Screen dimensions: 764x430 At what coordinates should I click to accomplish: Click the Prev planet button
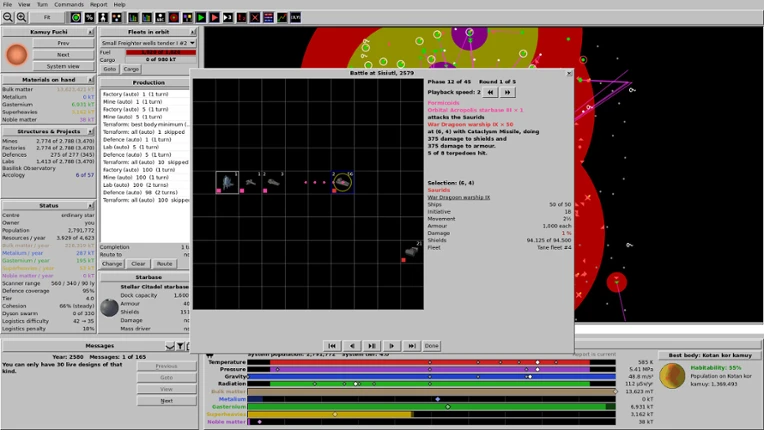pyautogui.click(x=63, y=43)
